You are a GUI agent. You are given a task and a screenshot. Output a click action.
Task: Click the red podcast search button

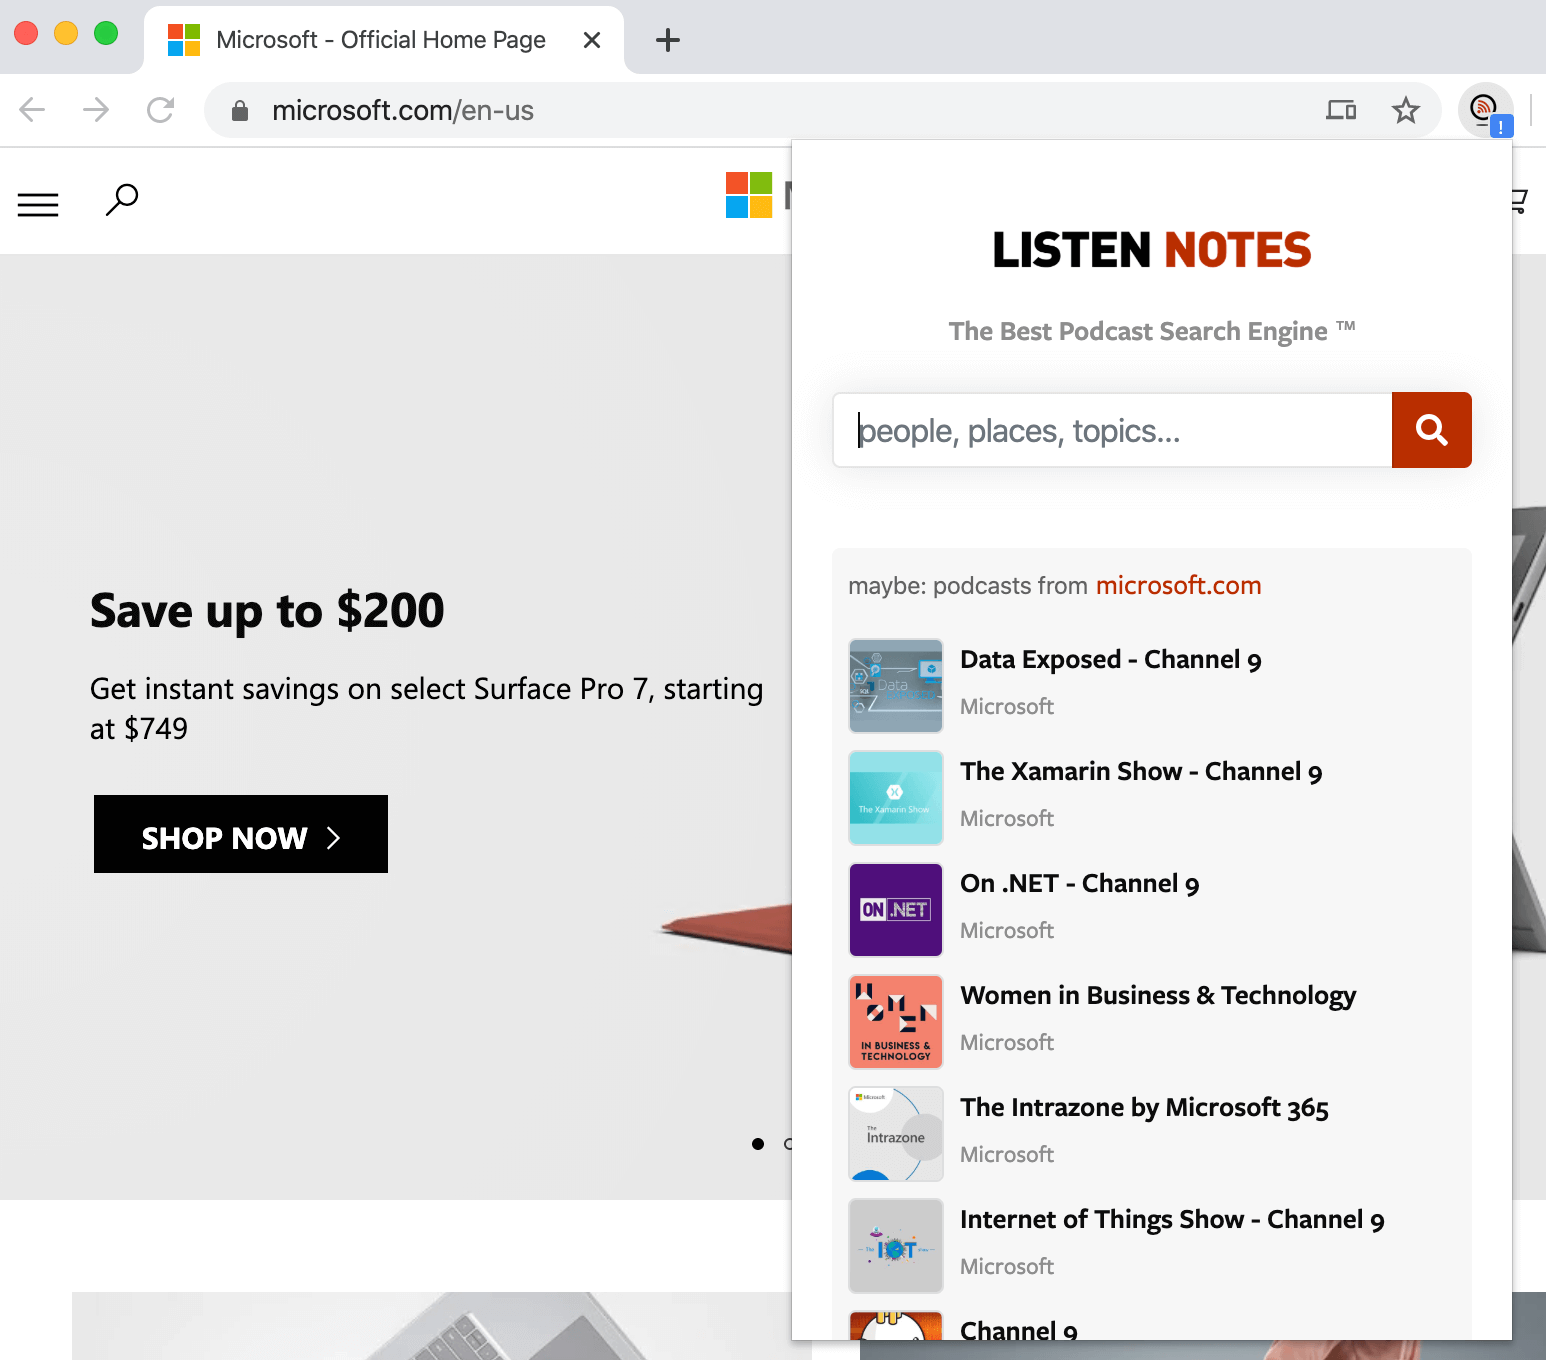tap(1431, 430)
